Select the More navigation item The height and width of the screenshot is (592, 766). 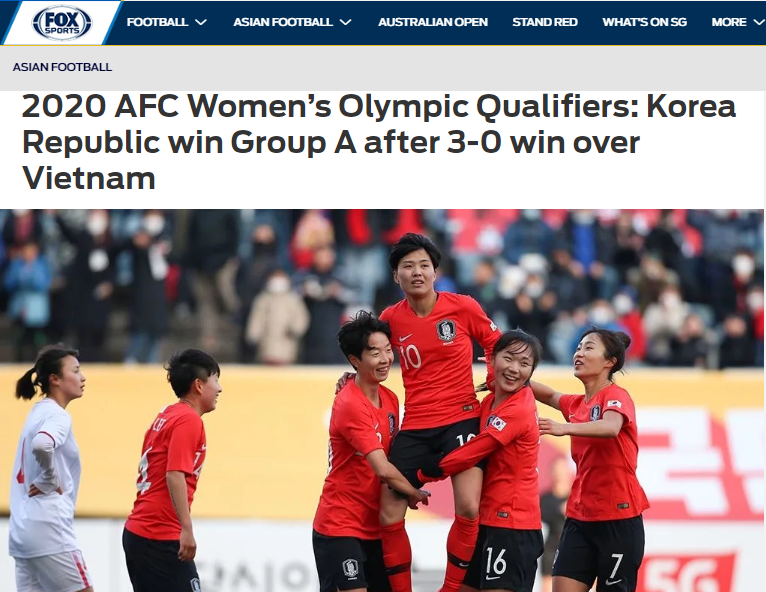[729, 22]
